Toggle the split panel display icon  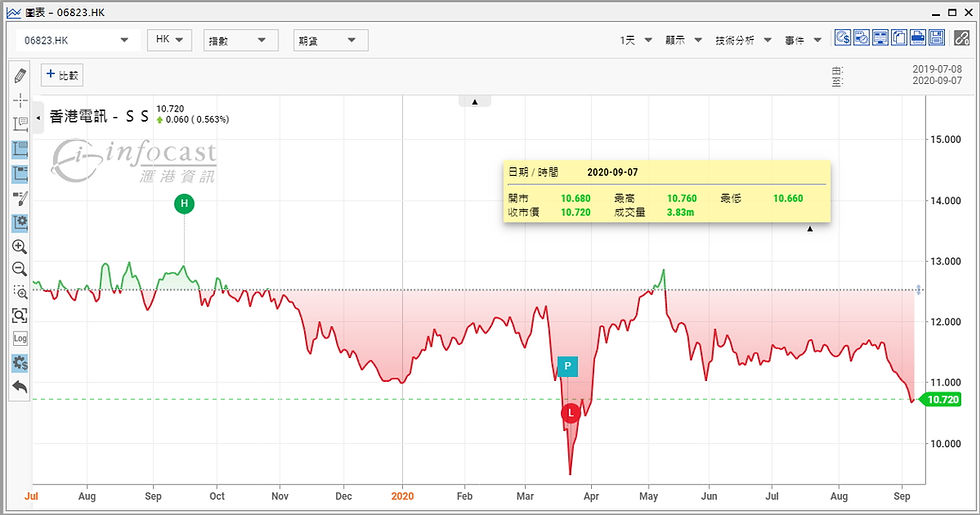click(880, 38)
